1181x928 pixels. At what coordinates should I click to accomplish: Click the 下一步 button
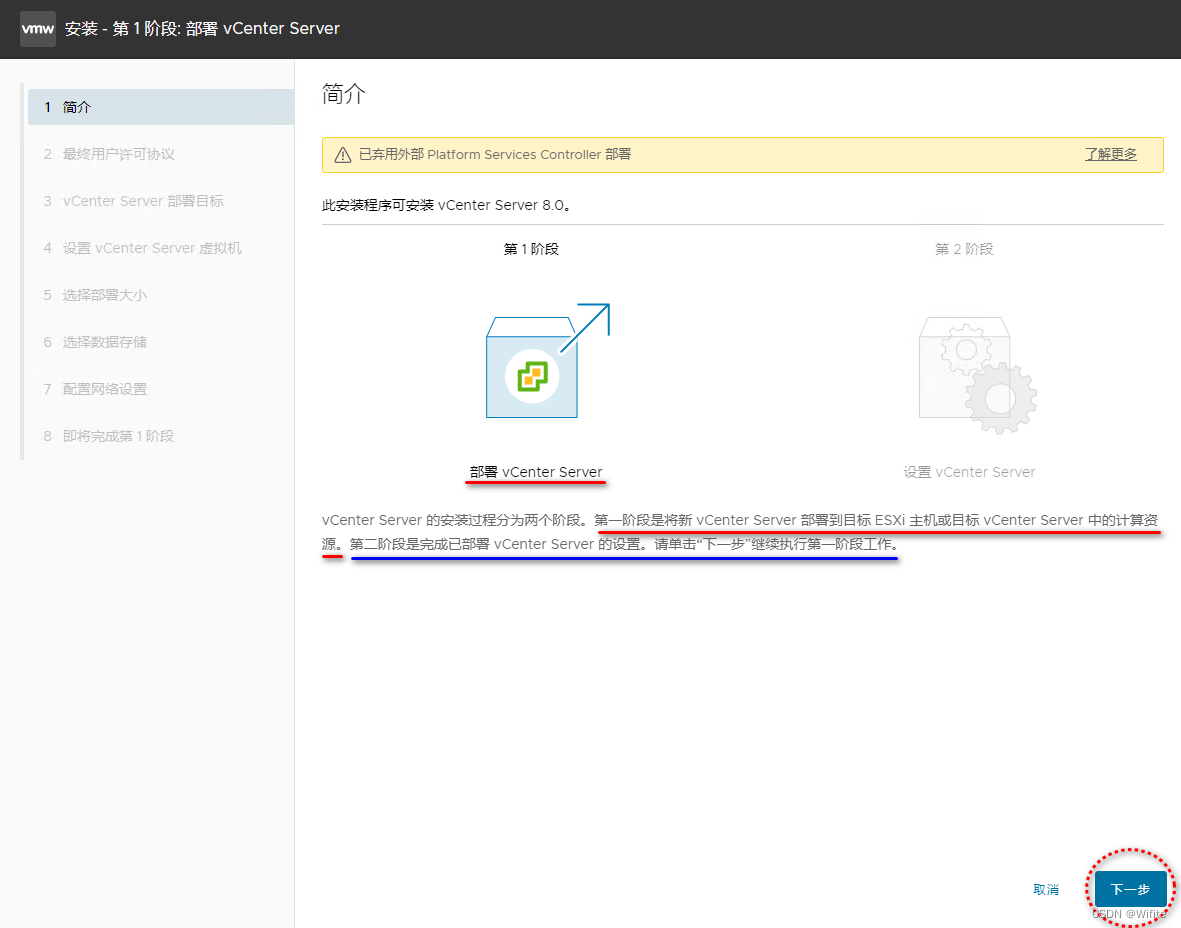[1131, 890]
